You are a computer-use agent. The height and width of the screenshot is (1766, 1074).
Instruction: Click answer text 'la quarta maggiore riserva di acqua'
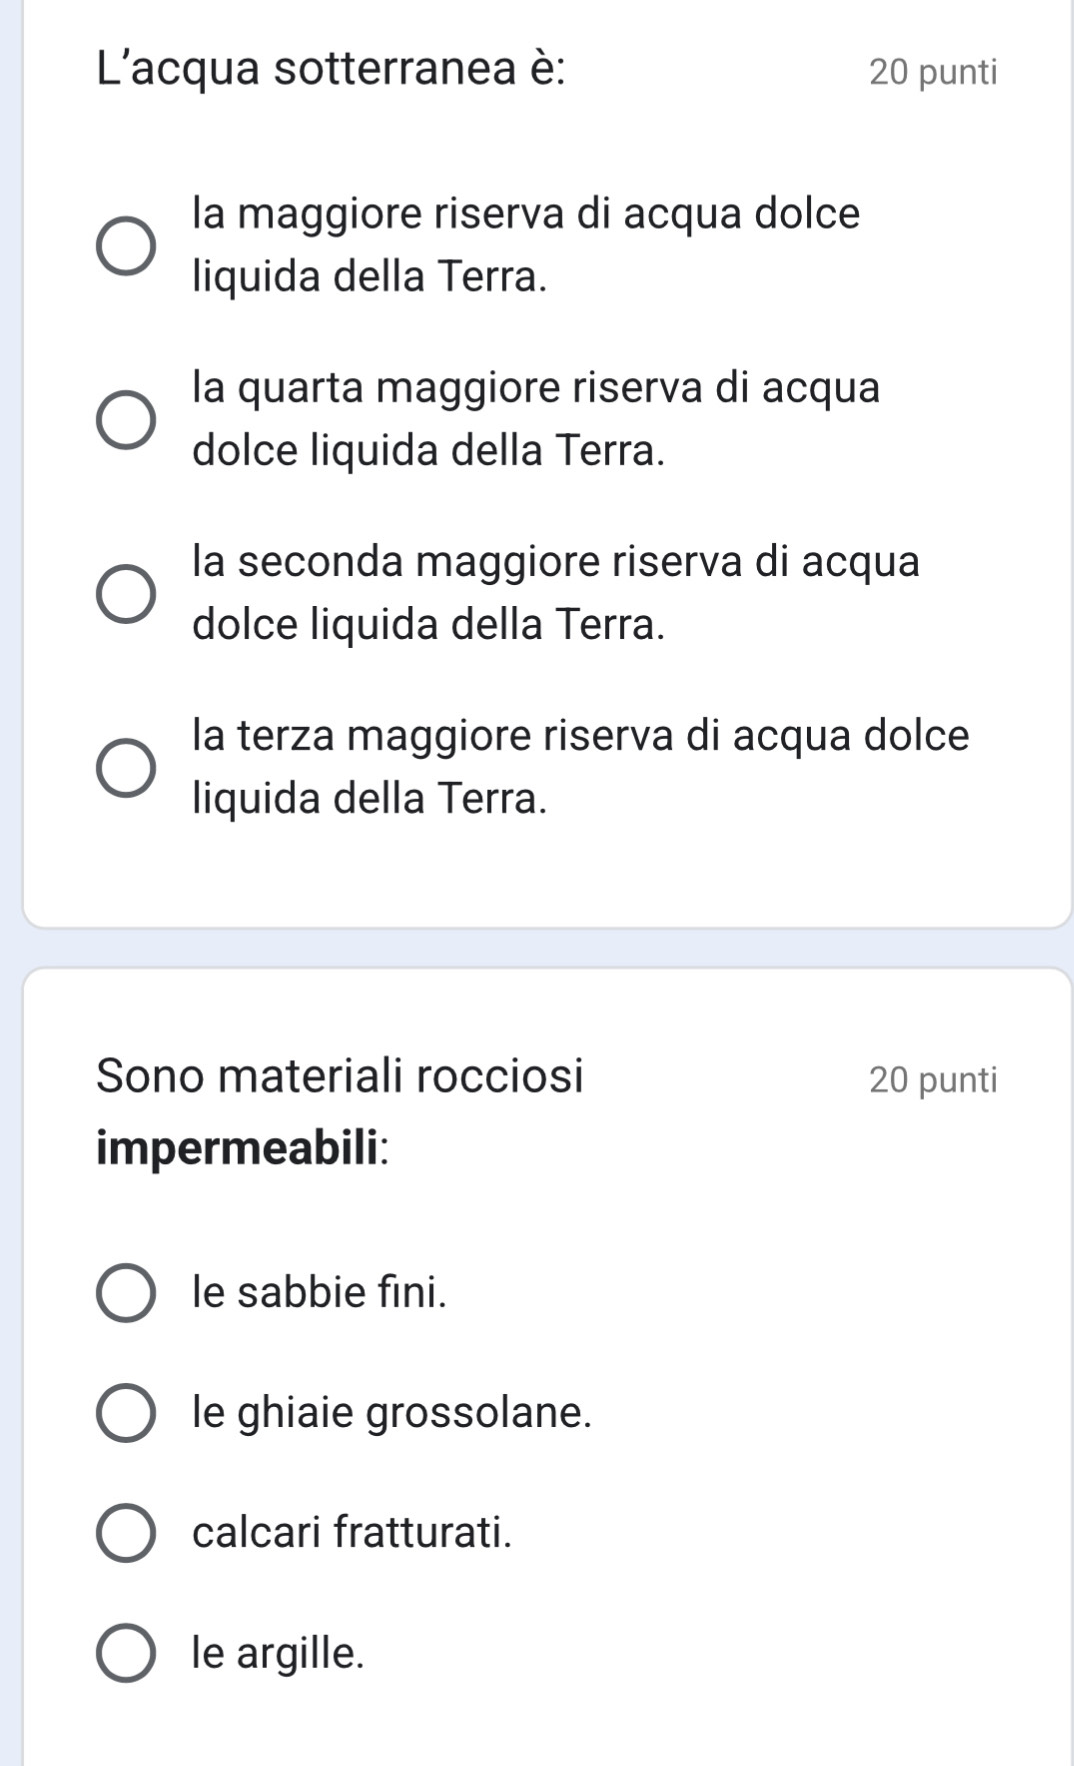(x=536, y=388)
